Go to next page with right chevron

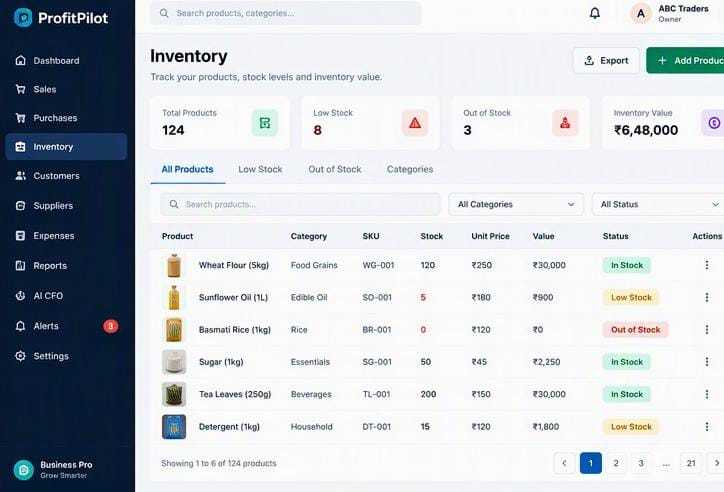716,463
